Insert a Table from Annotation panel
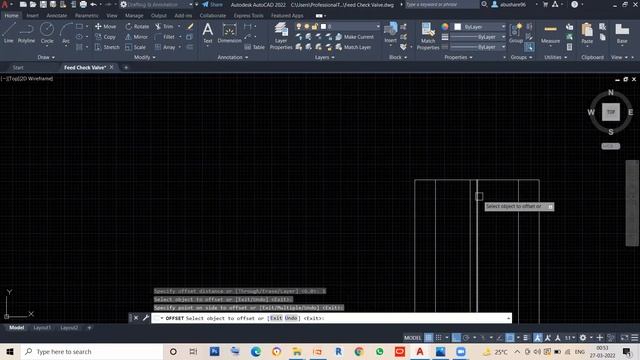 [x=255, y=47]
